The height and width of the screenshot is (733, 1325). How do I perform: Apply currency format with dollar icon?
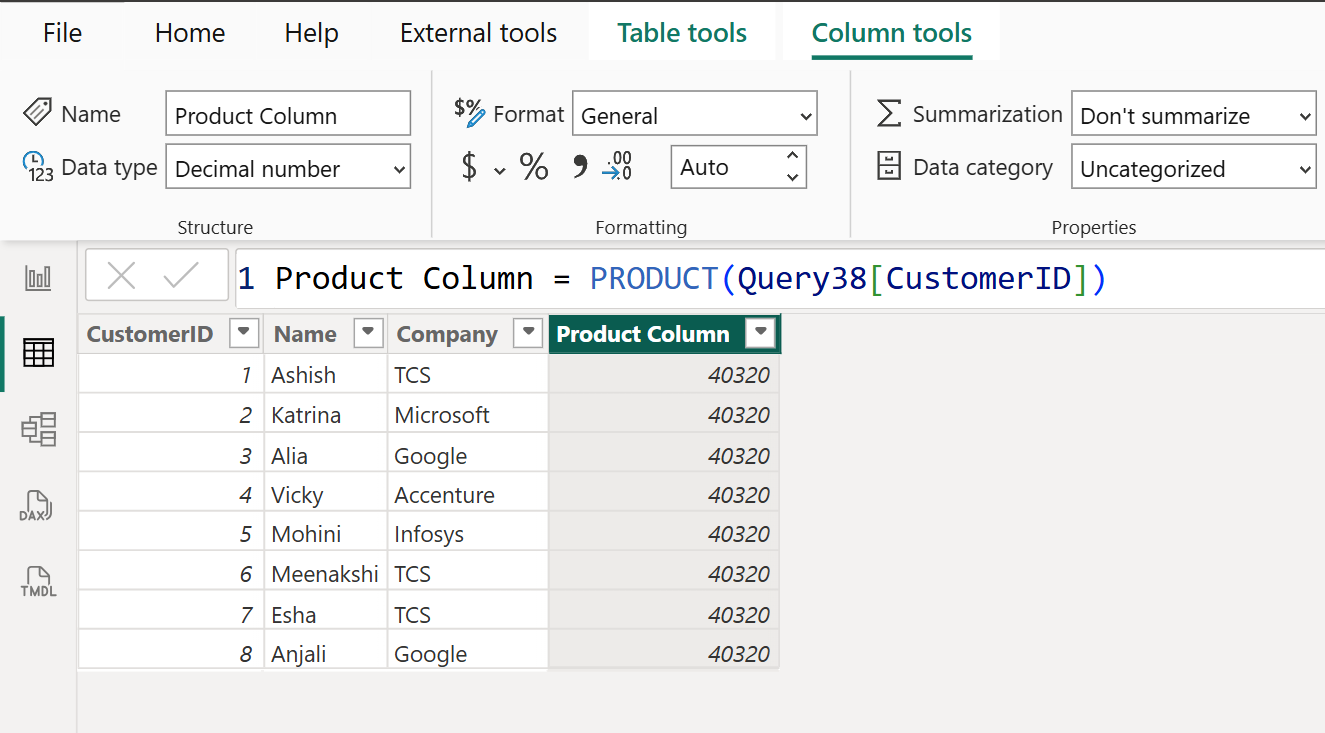[x=471, y=166]
